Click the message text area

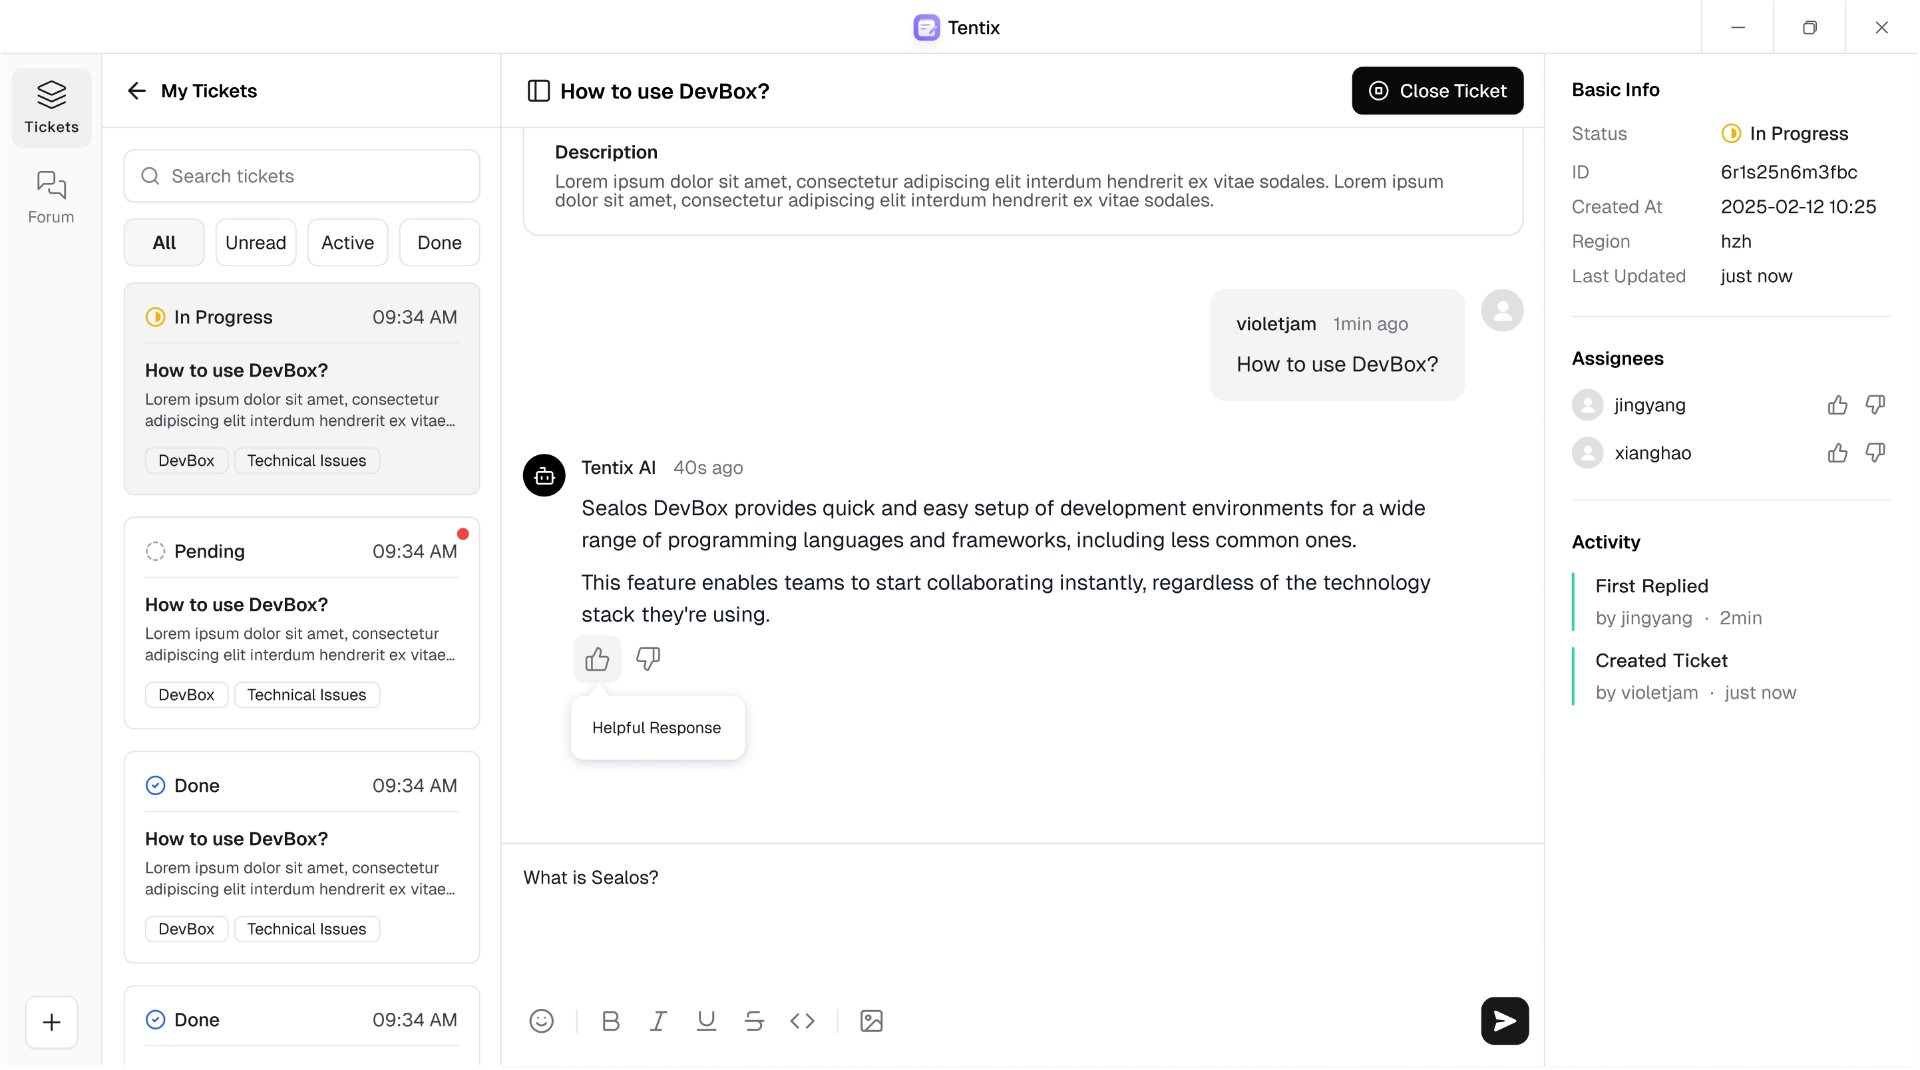(1022, 920)
